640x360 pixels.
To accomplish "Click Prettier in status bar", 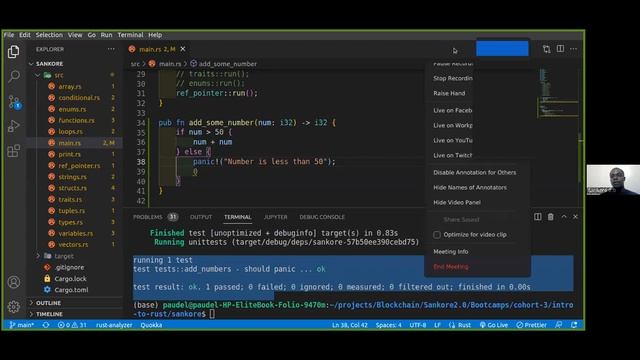I will coord(531,325).
